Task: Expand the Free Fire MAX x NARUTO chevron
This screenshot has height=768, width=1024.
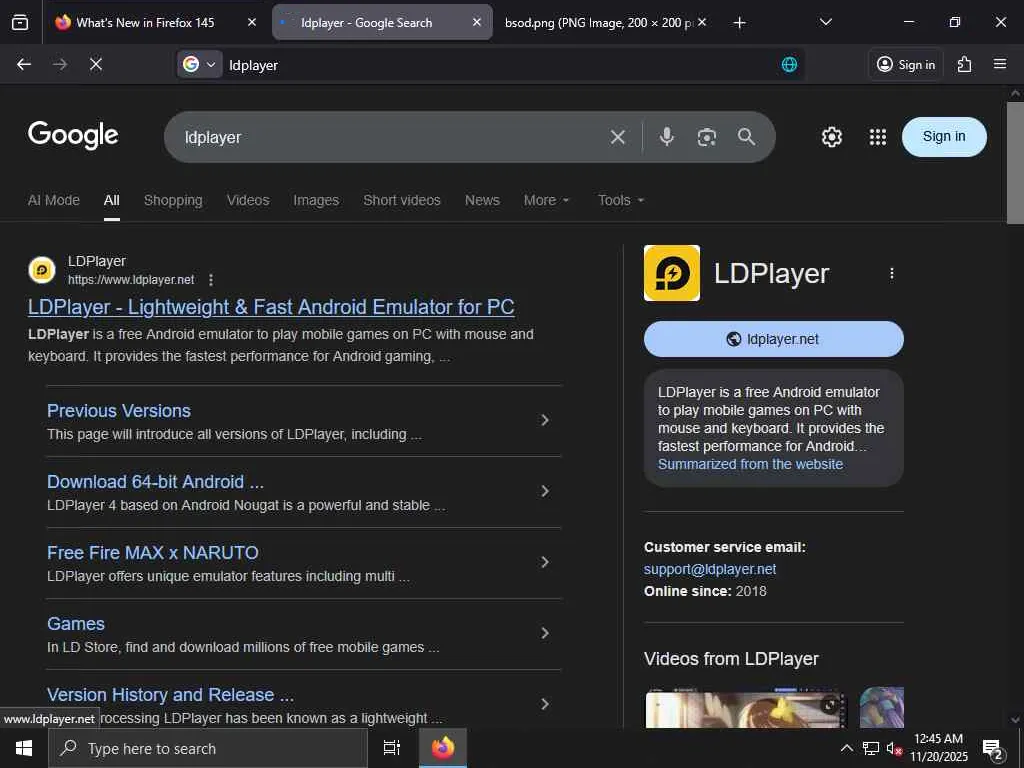Action: [545, 562]
